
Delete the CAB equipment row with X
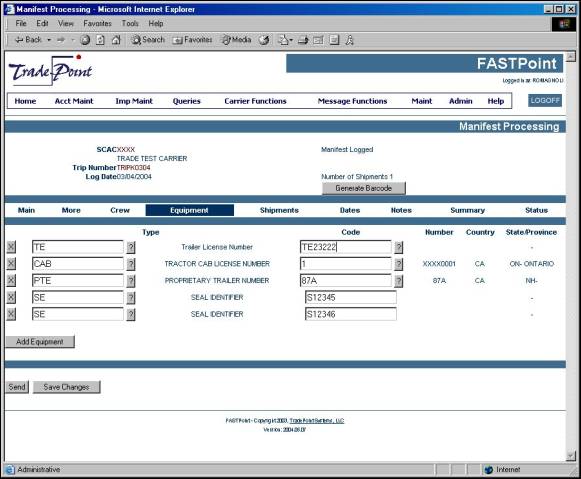tap(11, 263)
